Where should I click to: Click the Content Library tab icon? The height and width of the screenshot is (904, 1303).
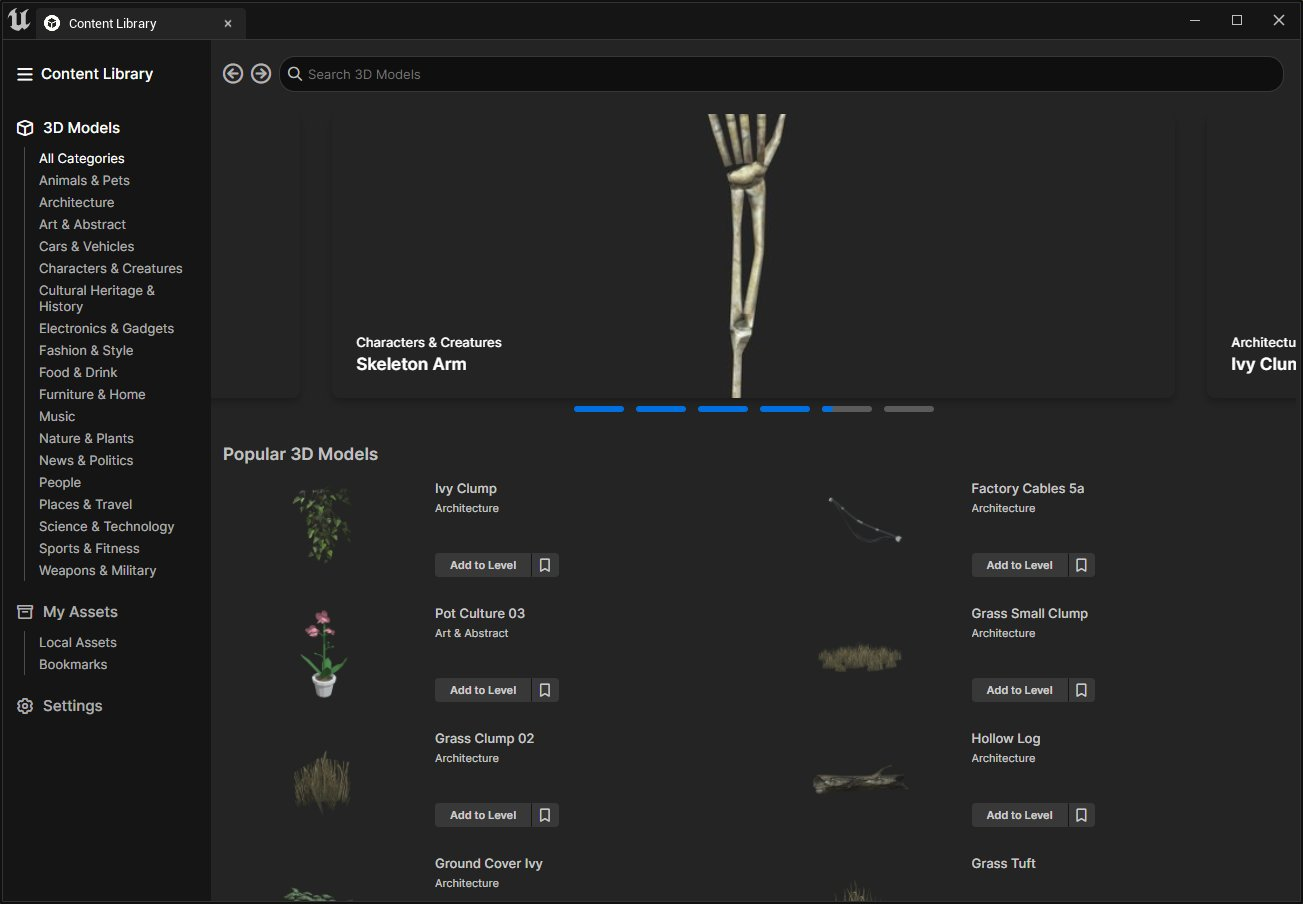click(x=52, y=23)
